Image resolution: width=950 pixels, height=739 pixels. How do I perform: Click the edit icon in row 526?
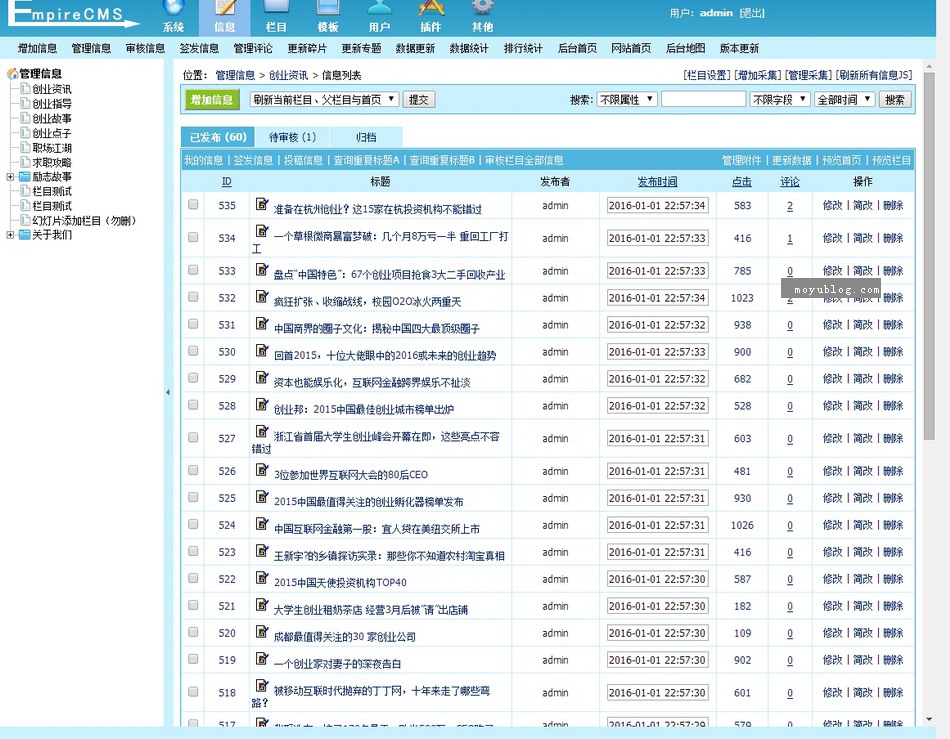[x=262, y=469]
